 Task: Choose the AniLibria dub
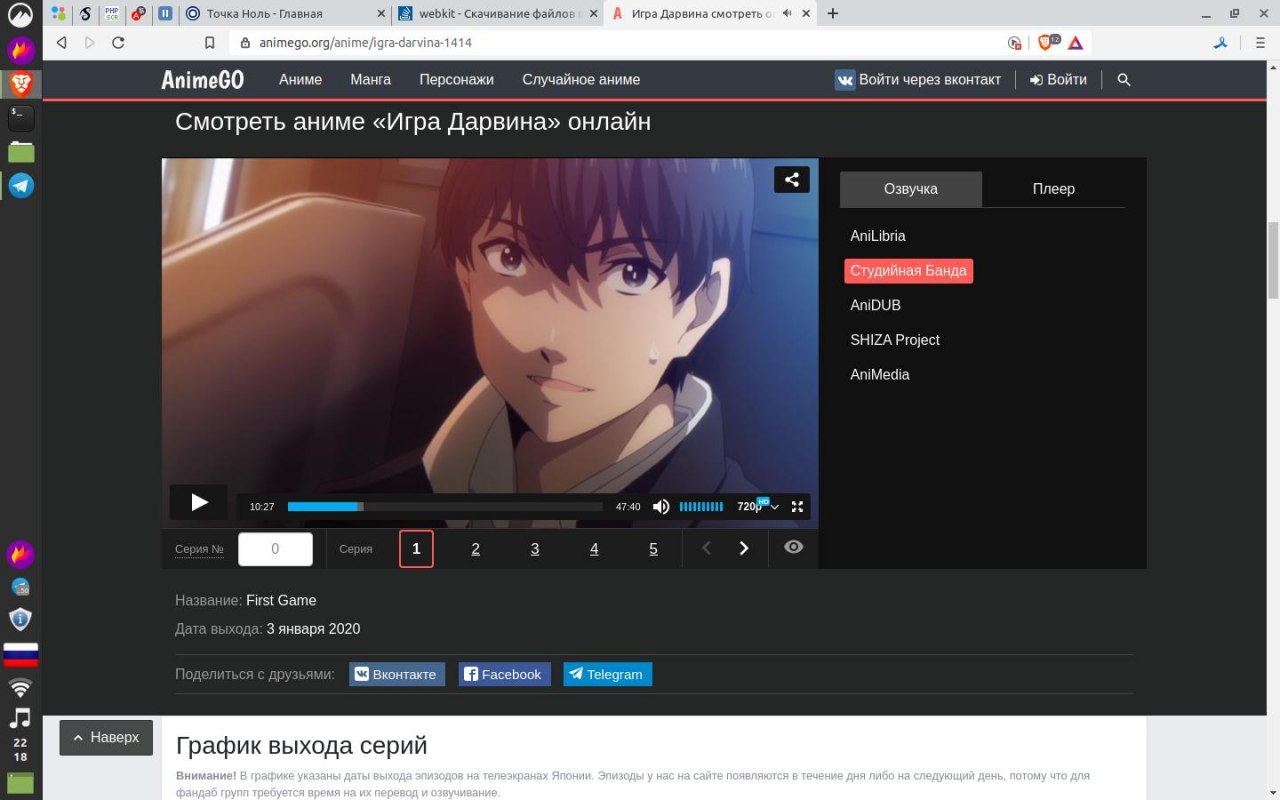(x=878, y=236)
